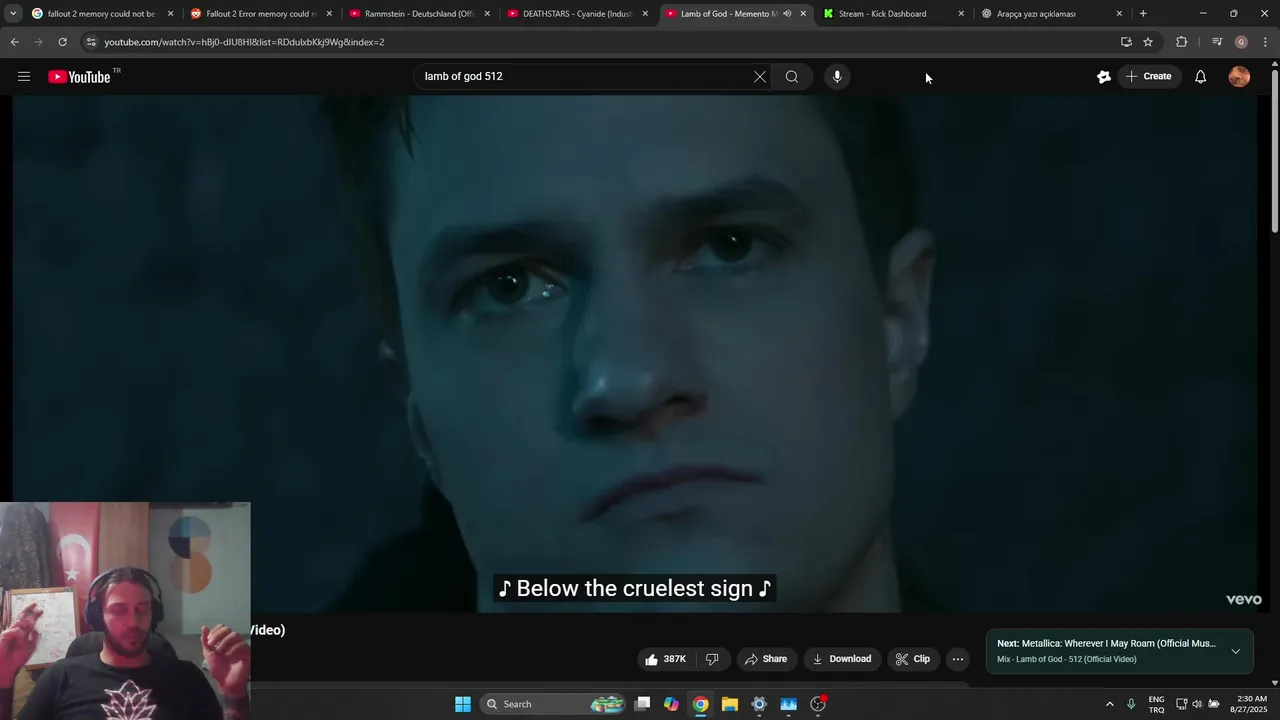Mute the Lamb of God tab audio icon
1280x720 pixels.
coord(787,14)
